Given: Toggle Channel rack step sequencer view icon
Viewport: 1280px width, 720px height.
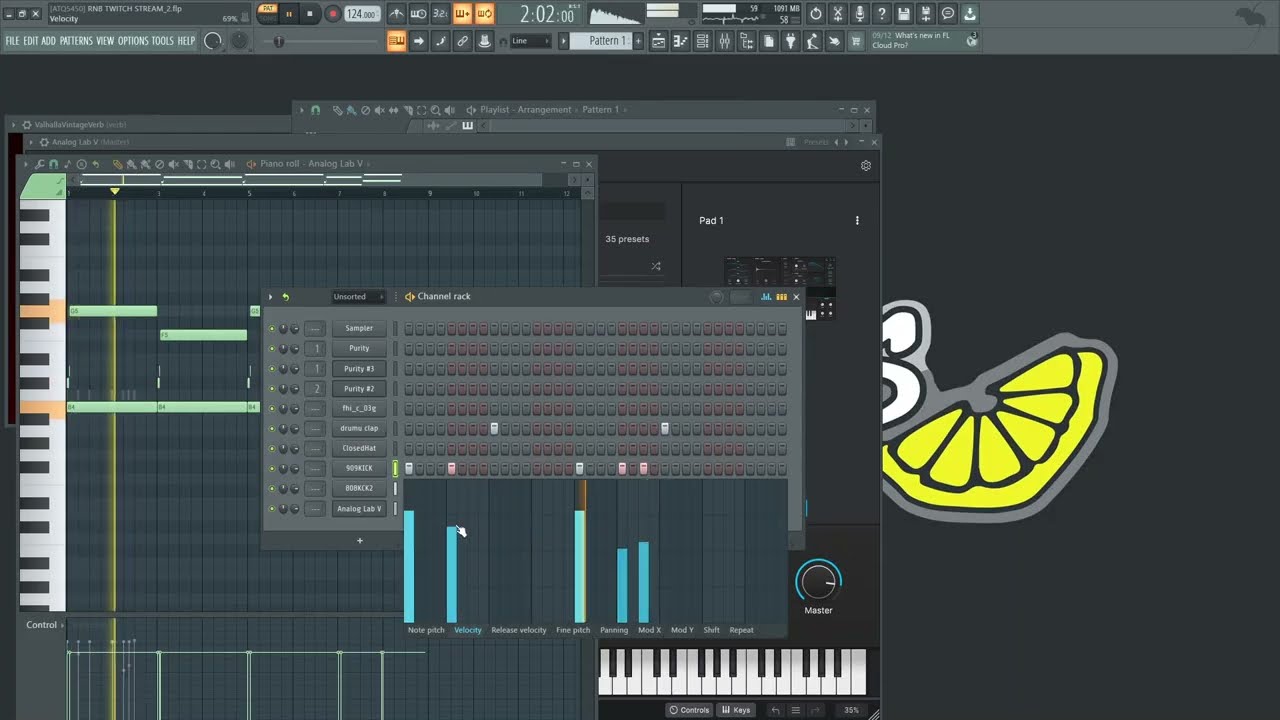Looking at the screenshot, I should click(781, 296).
